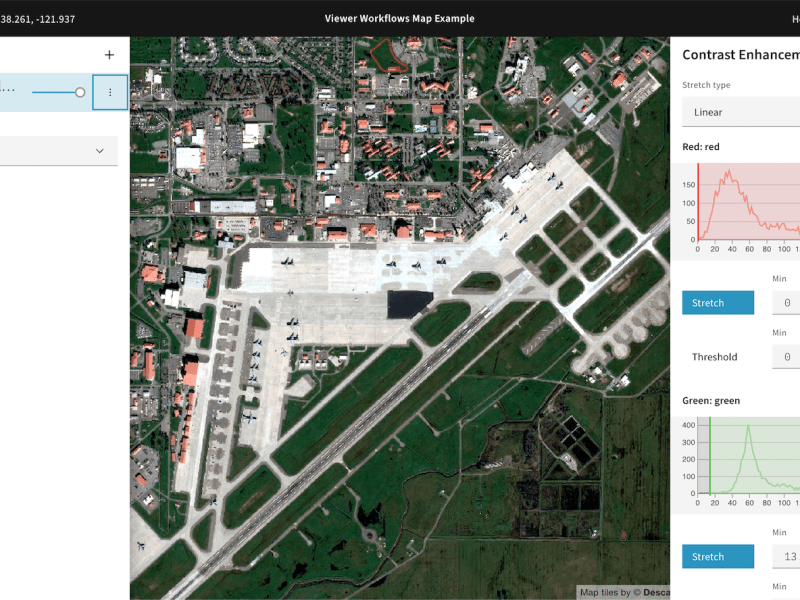Click the plus icon to add a layer
This screenshot has width=800, height=600.
pyautogui.click(x=109, y=55)
